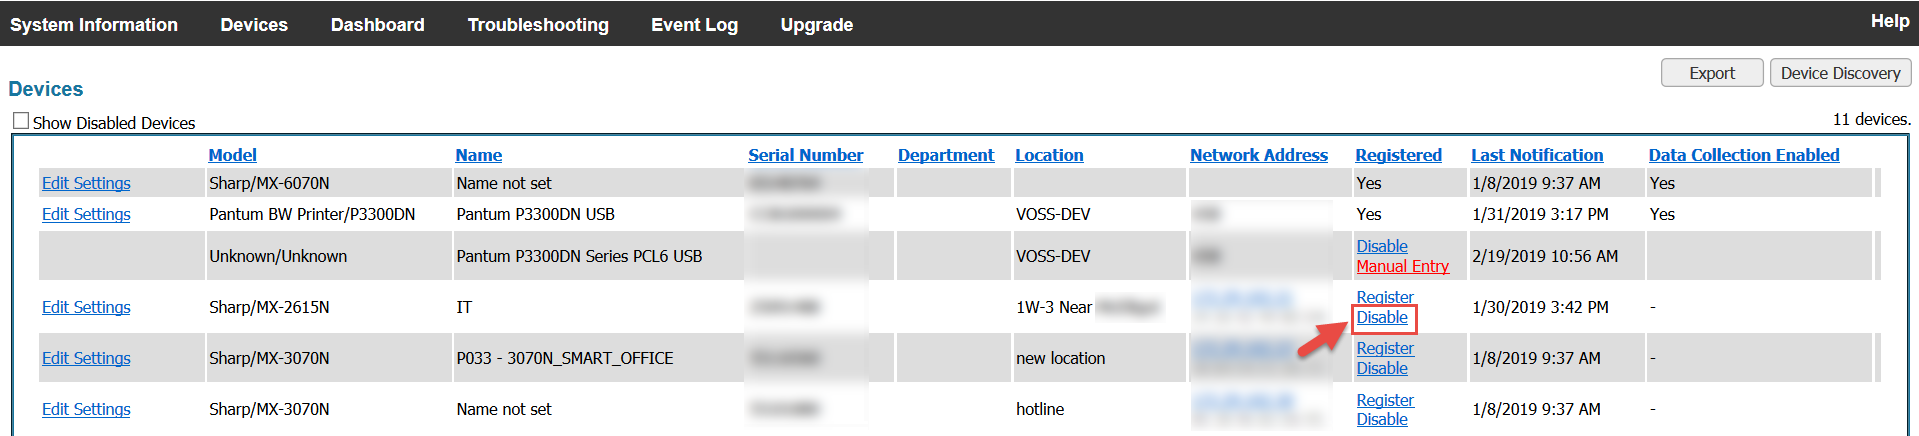
Task: Open the Upgrade menu item
Action: (816, 25)
